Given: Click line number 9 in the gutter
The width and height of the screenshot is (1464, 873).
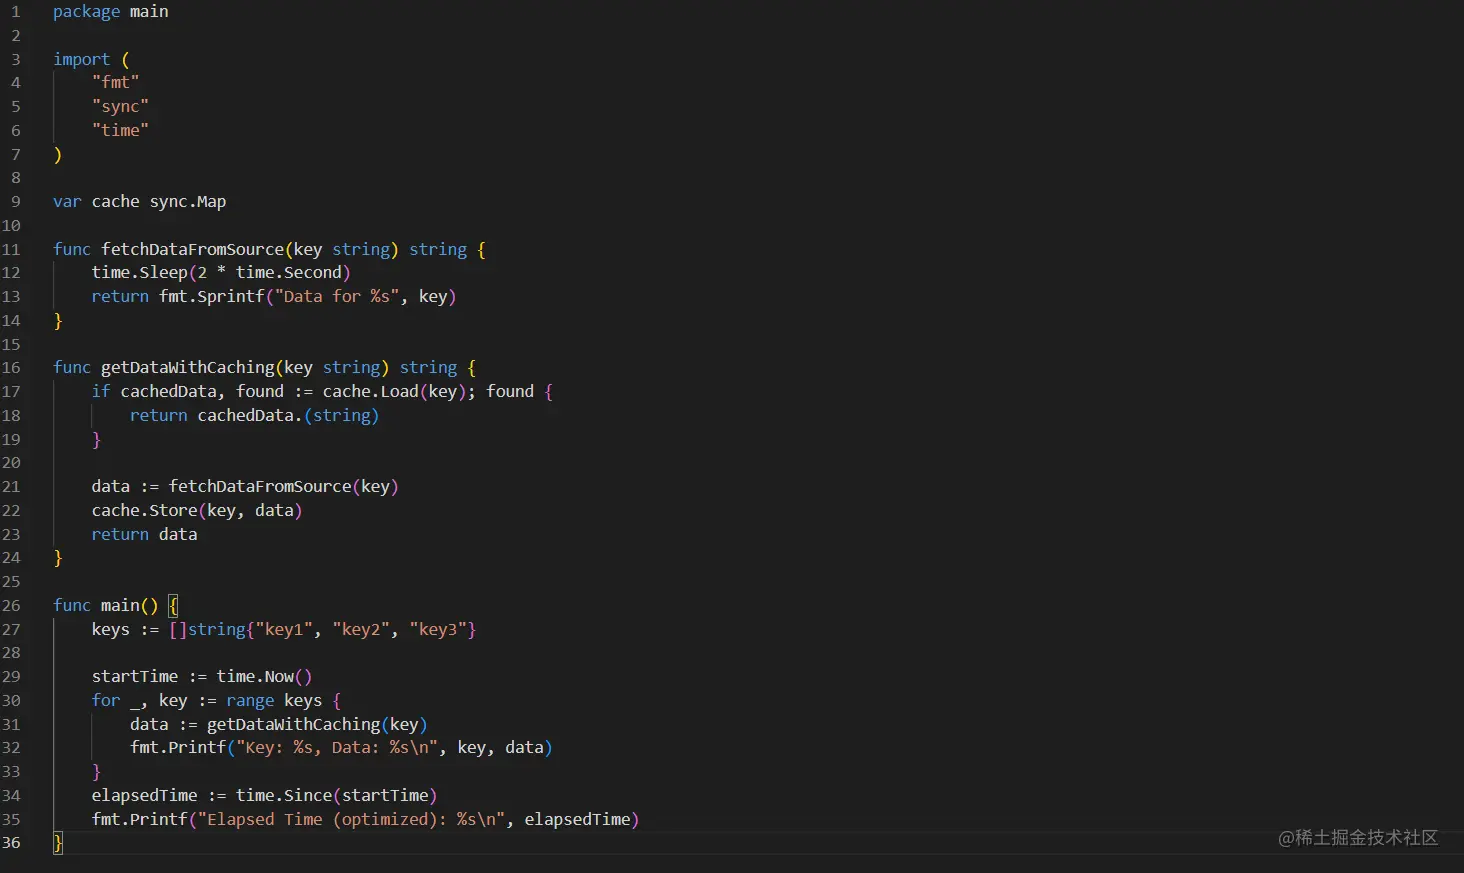Looking at the screenshot, I should (15, 202).
